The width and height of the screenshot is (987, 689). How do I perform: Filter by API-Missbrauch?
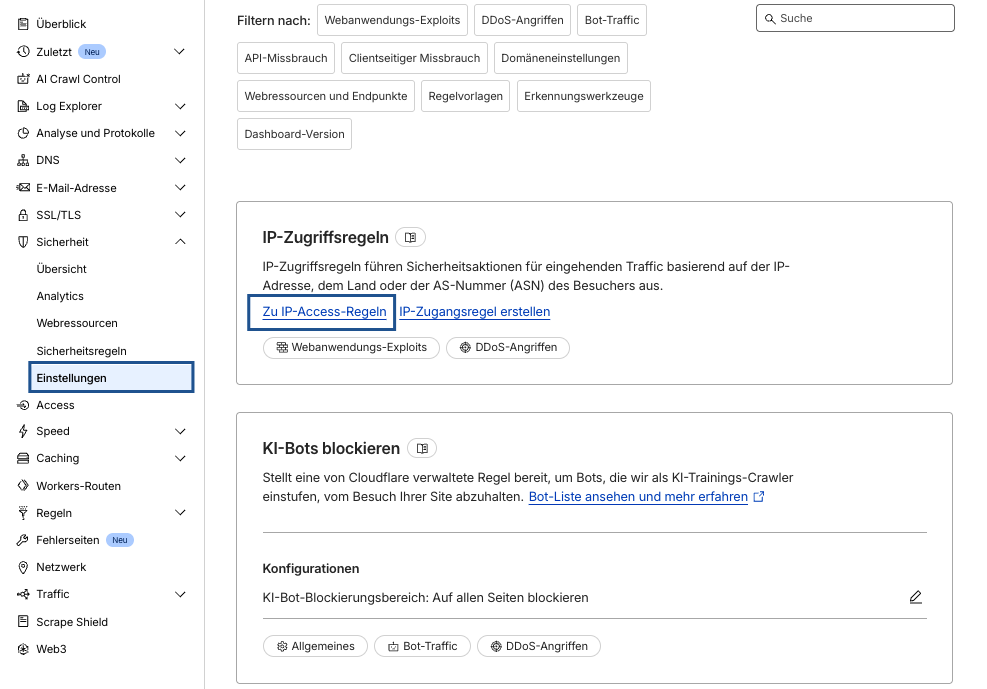(286, 58)
